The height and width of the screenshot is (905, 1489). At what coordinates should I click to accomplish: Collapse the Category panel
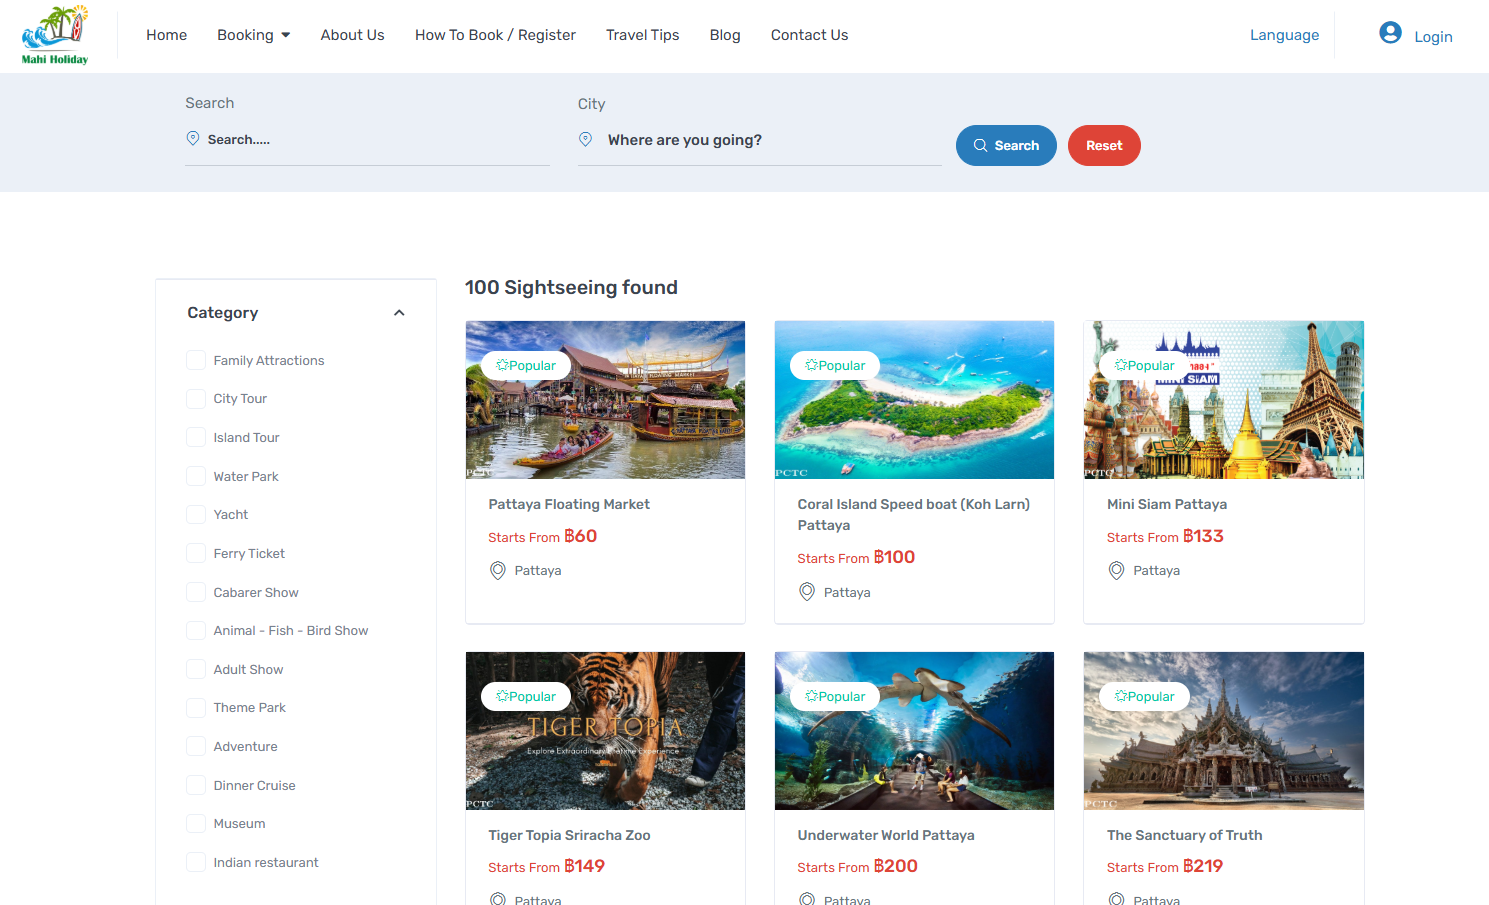pyautogui.click(x=399, y=312)
